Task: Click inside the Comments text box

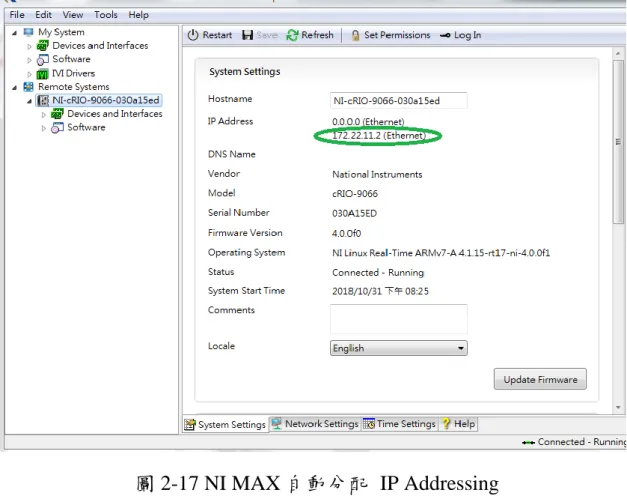Action: click(x=399, y=319)
